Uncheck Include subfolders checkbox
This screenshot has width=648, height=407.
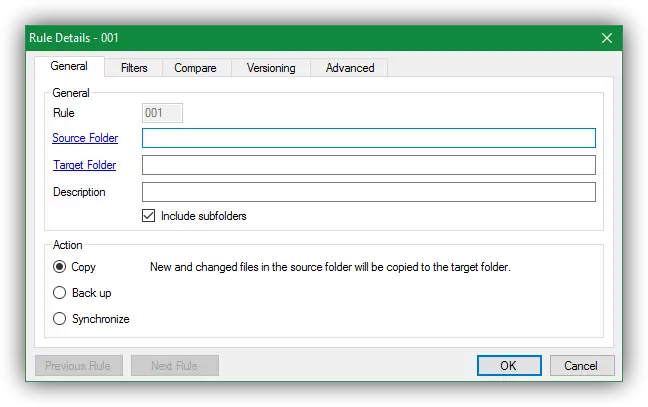pyautogui.click(x=148, y=216)
